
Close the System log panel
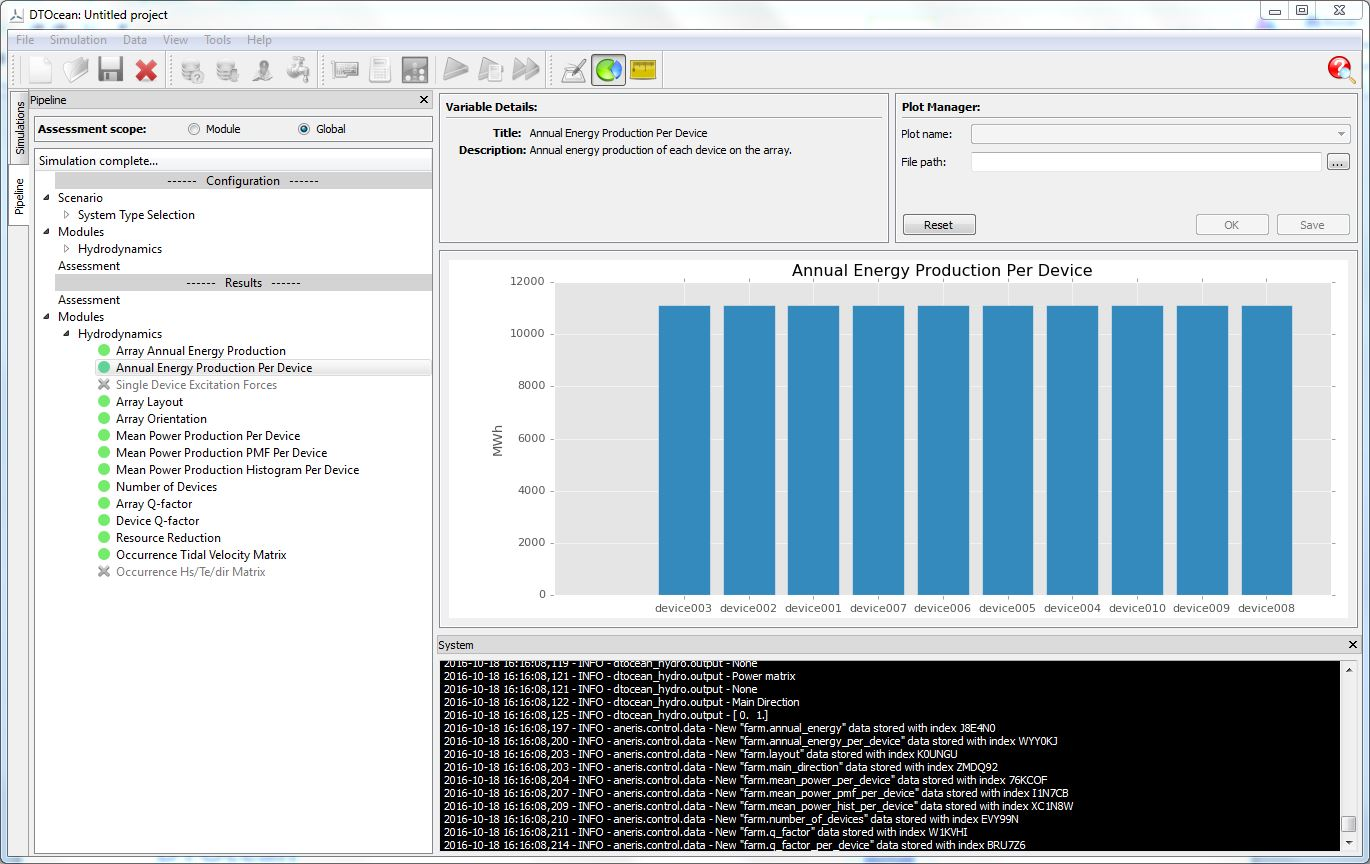[x=1353, y=645]
